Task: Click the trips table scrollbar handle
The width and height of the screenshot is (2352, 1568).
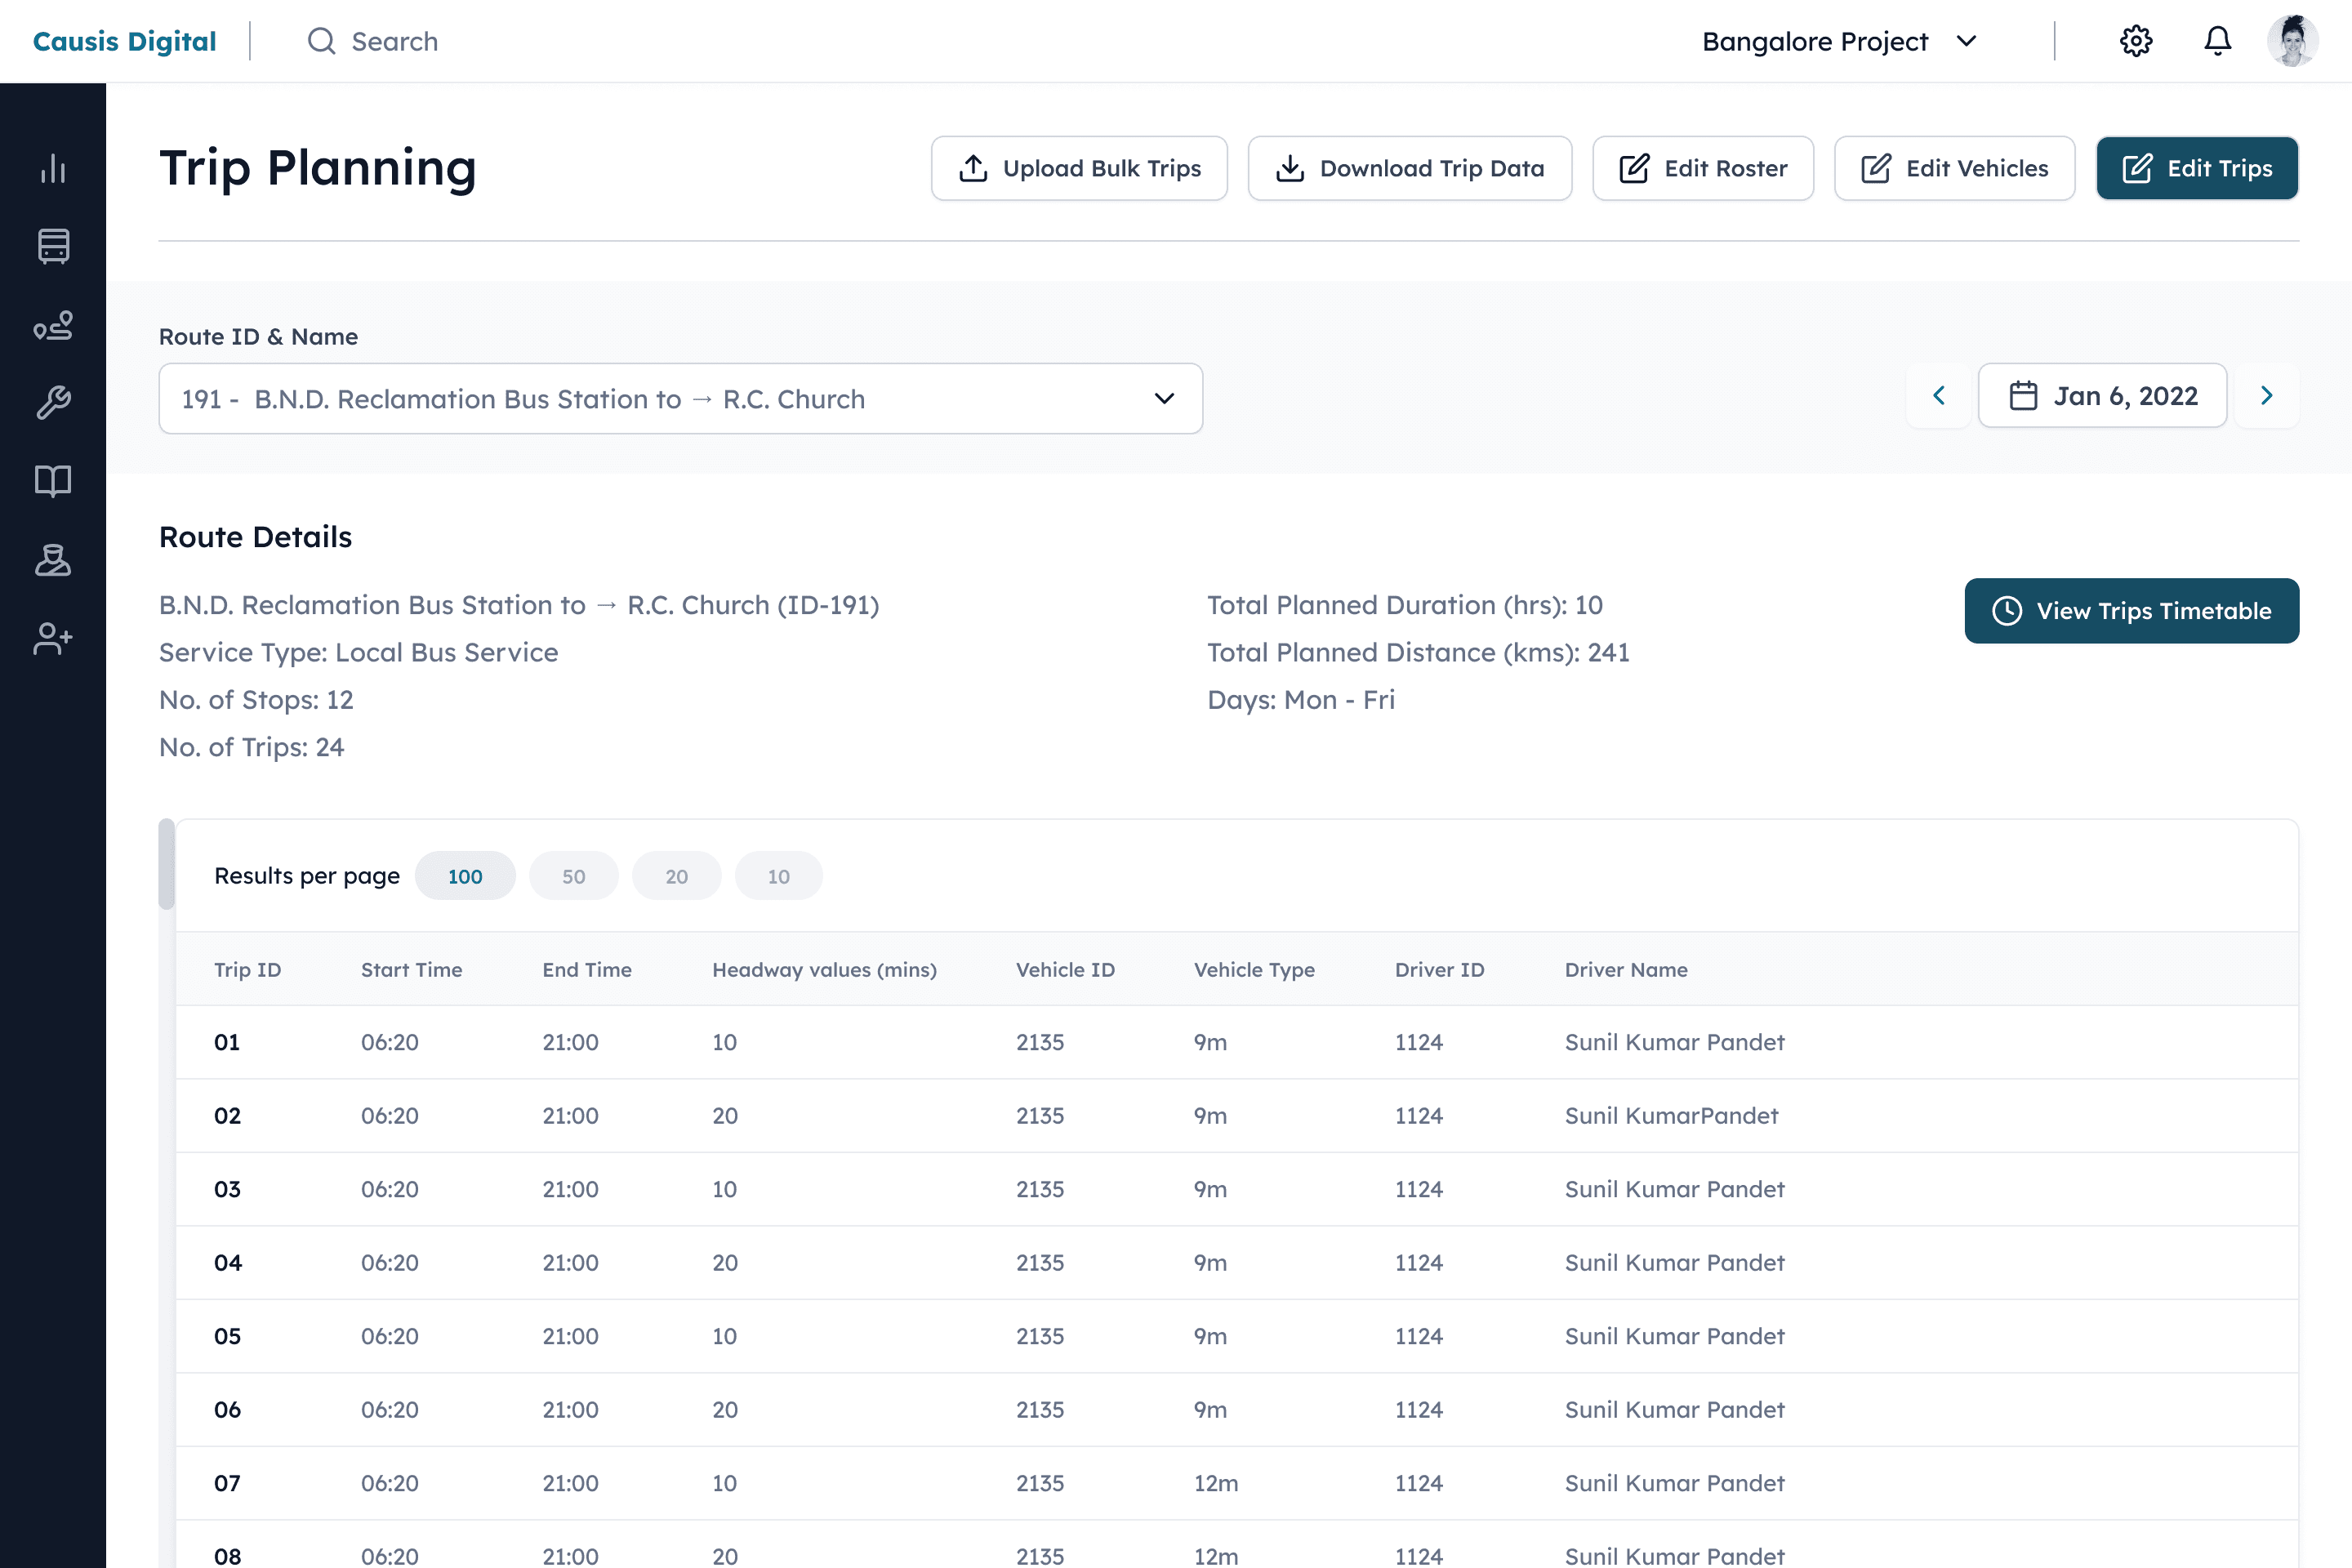Action: [167, 864]
